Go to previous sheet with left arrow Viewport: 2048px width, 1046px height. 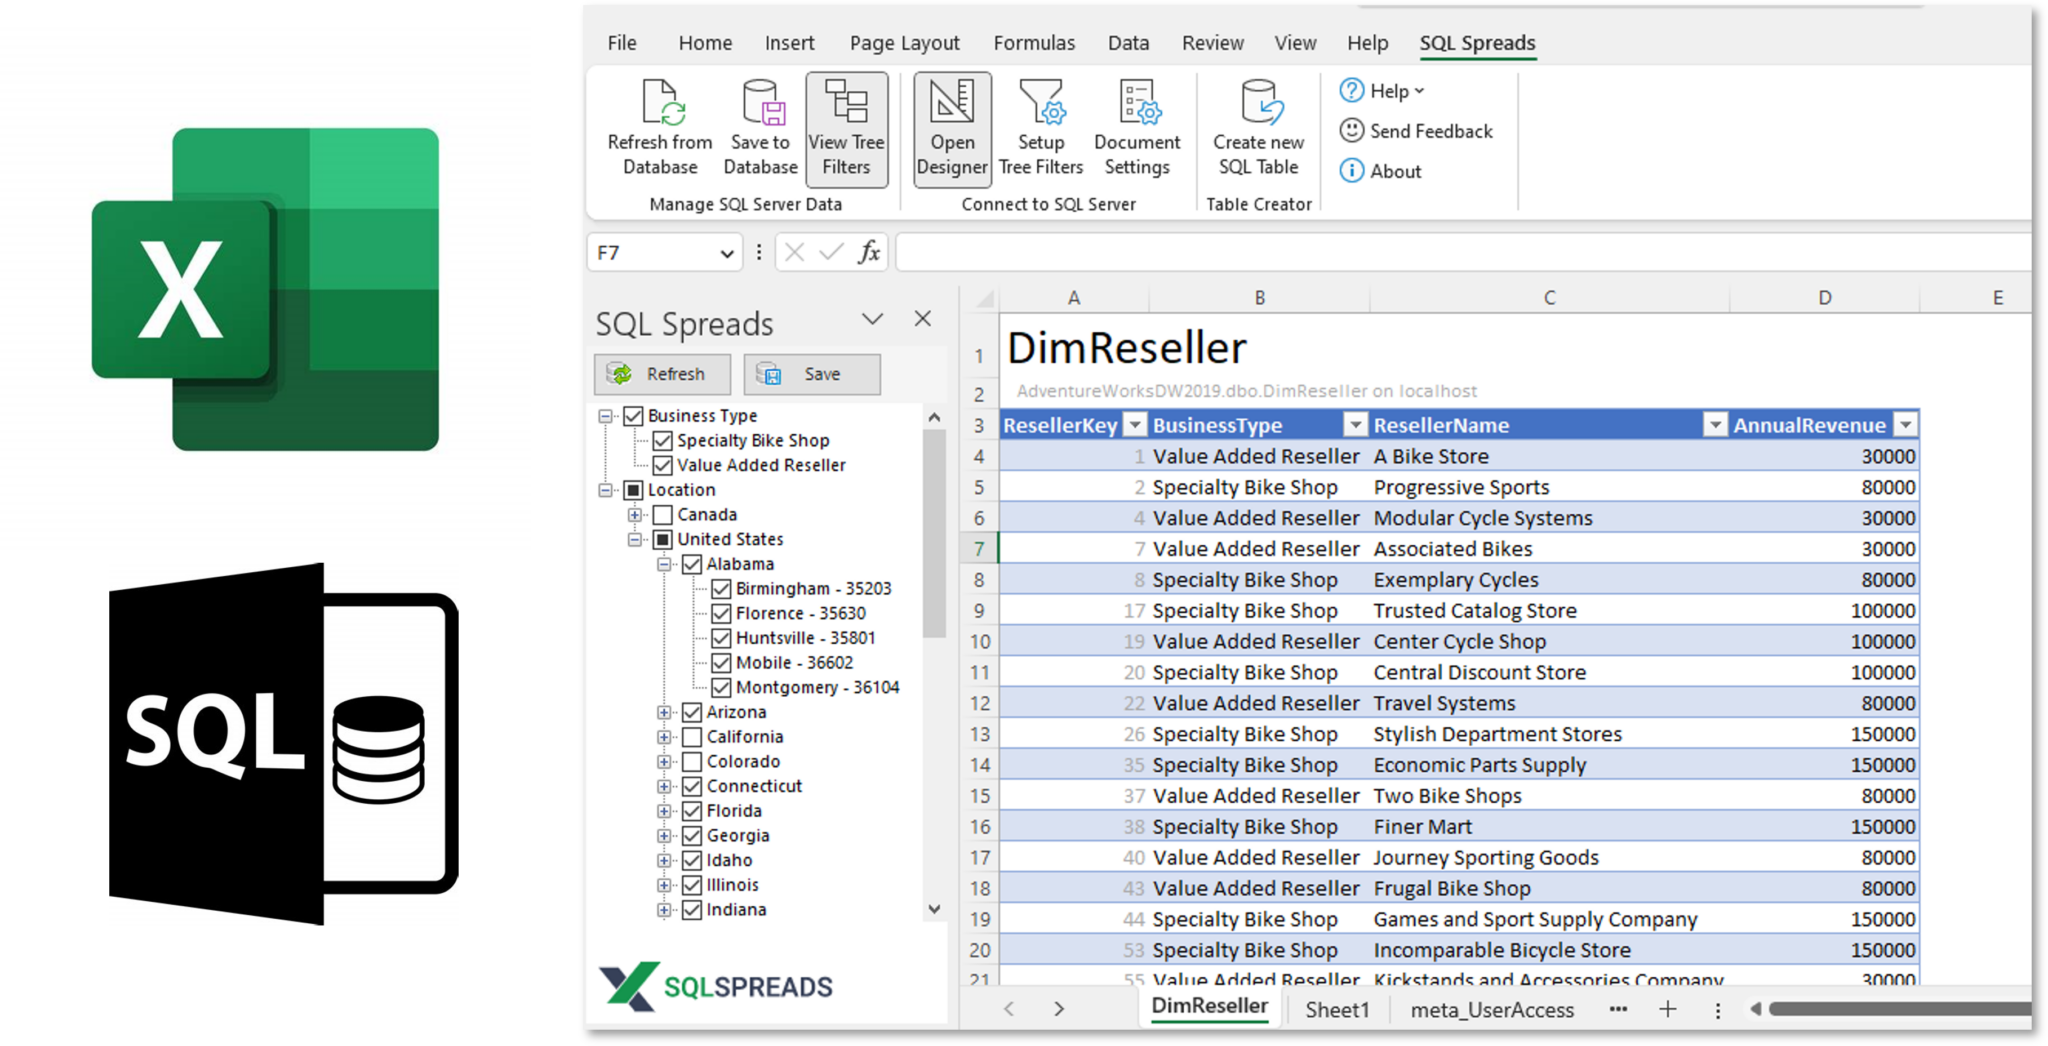[1009, 1010]
